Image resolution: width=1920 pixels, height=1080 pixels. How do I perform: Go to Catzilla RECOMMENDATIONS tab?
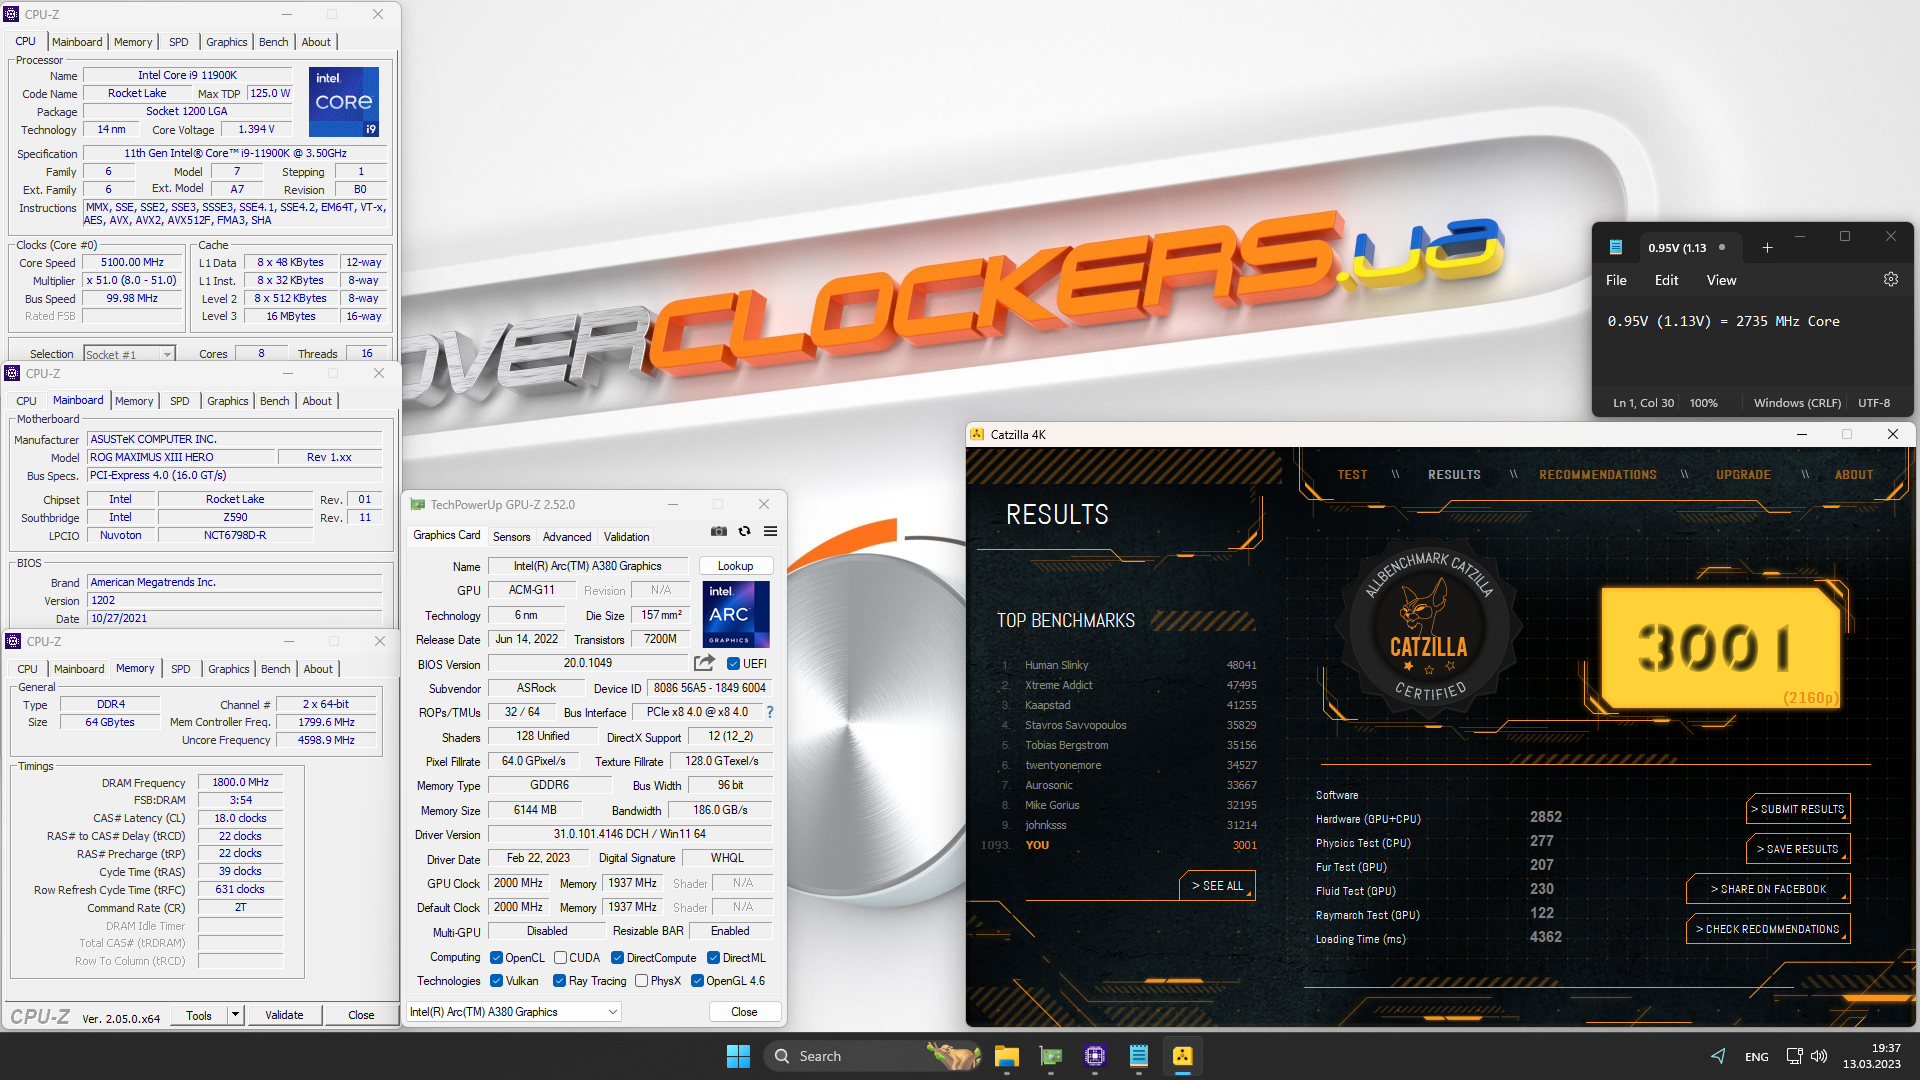1598,475
